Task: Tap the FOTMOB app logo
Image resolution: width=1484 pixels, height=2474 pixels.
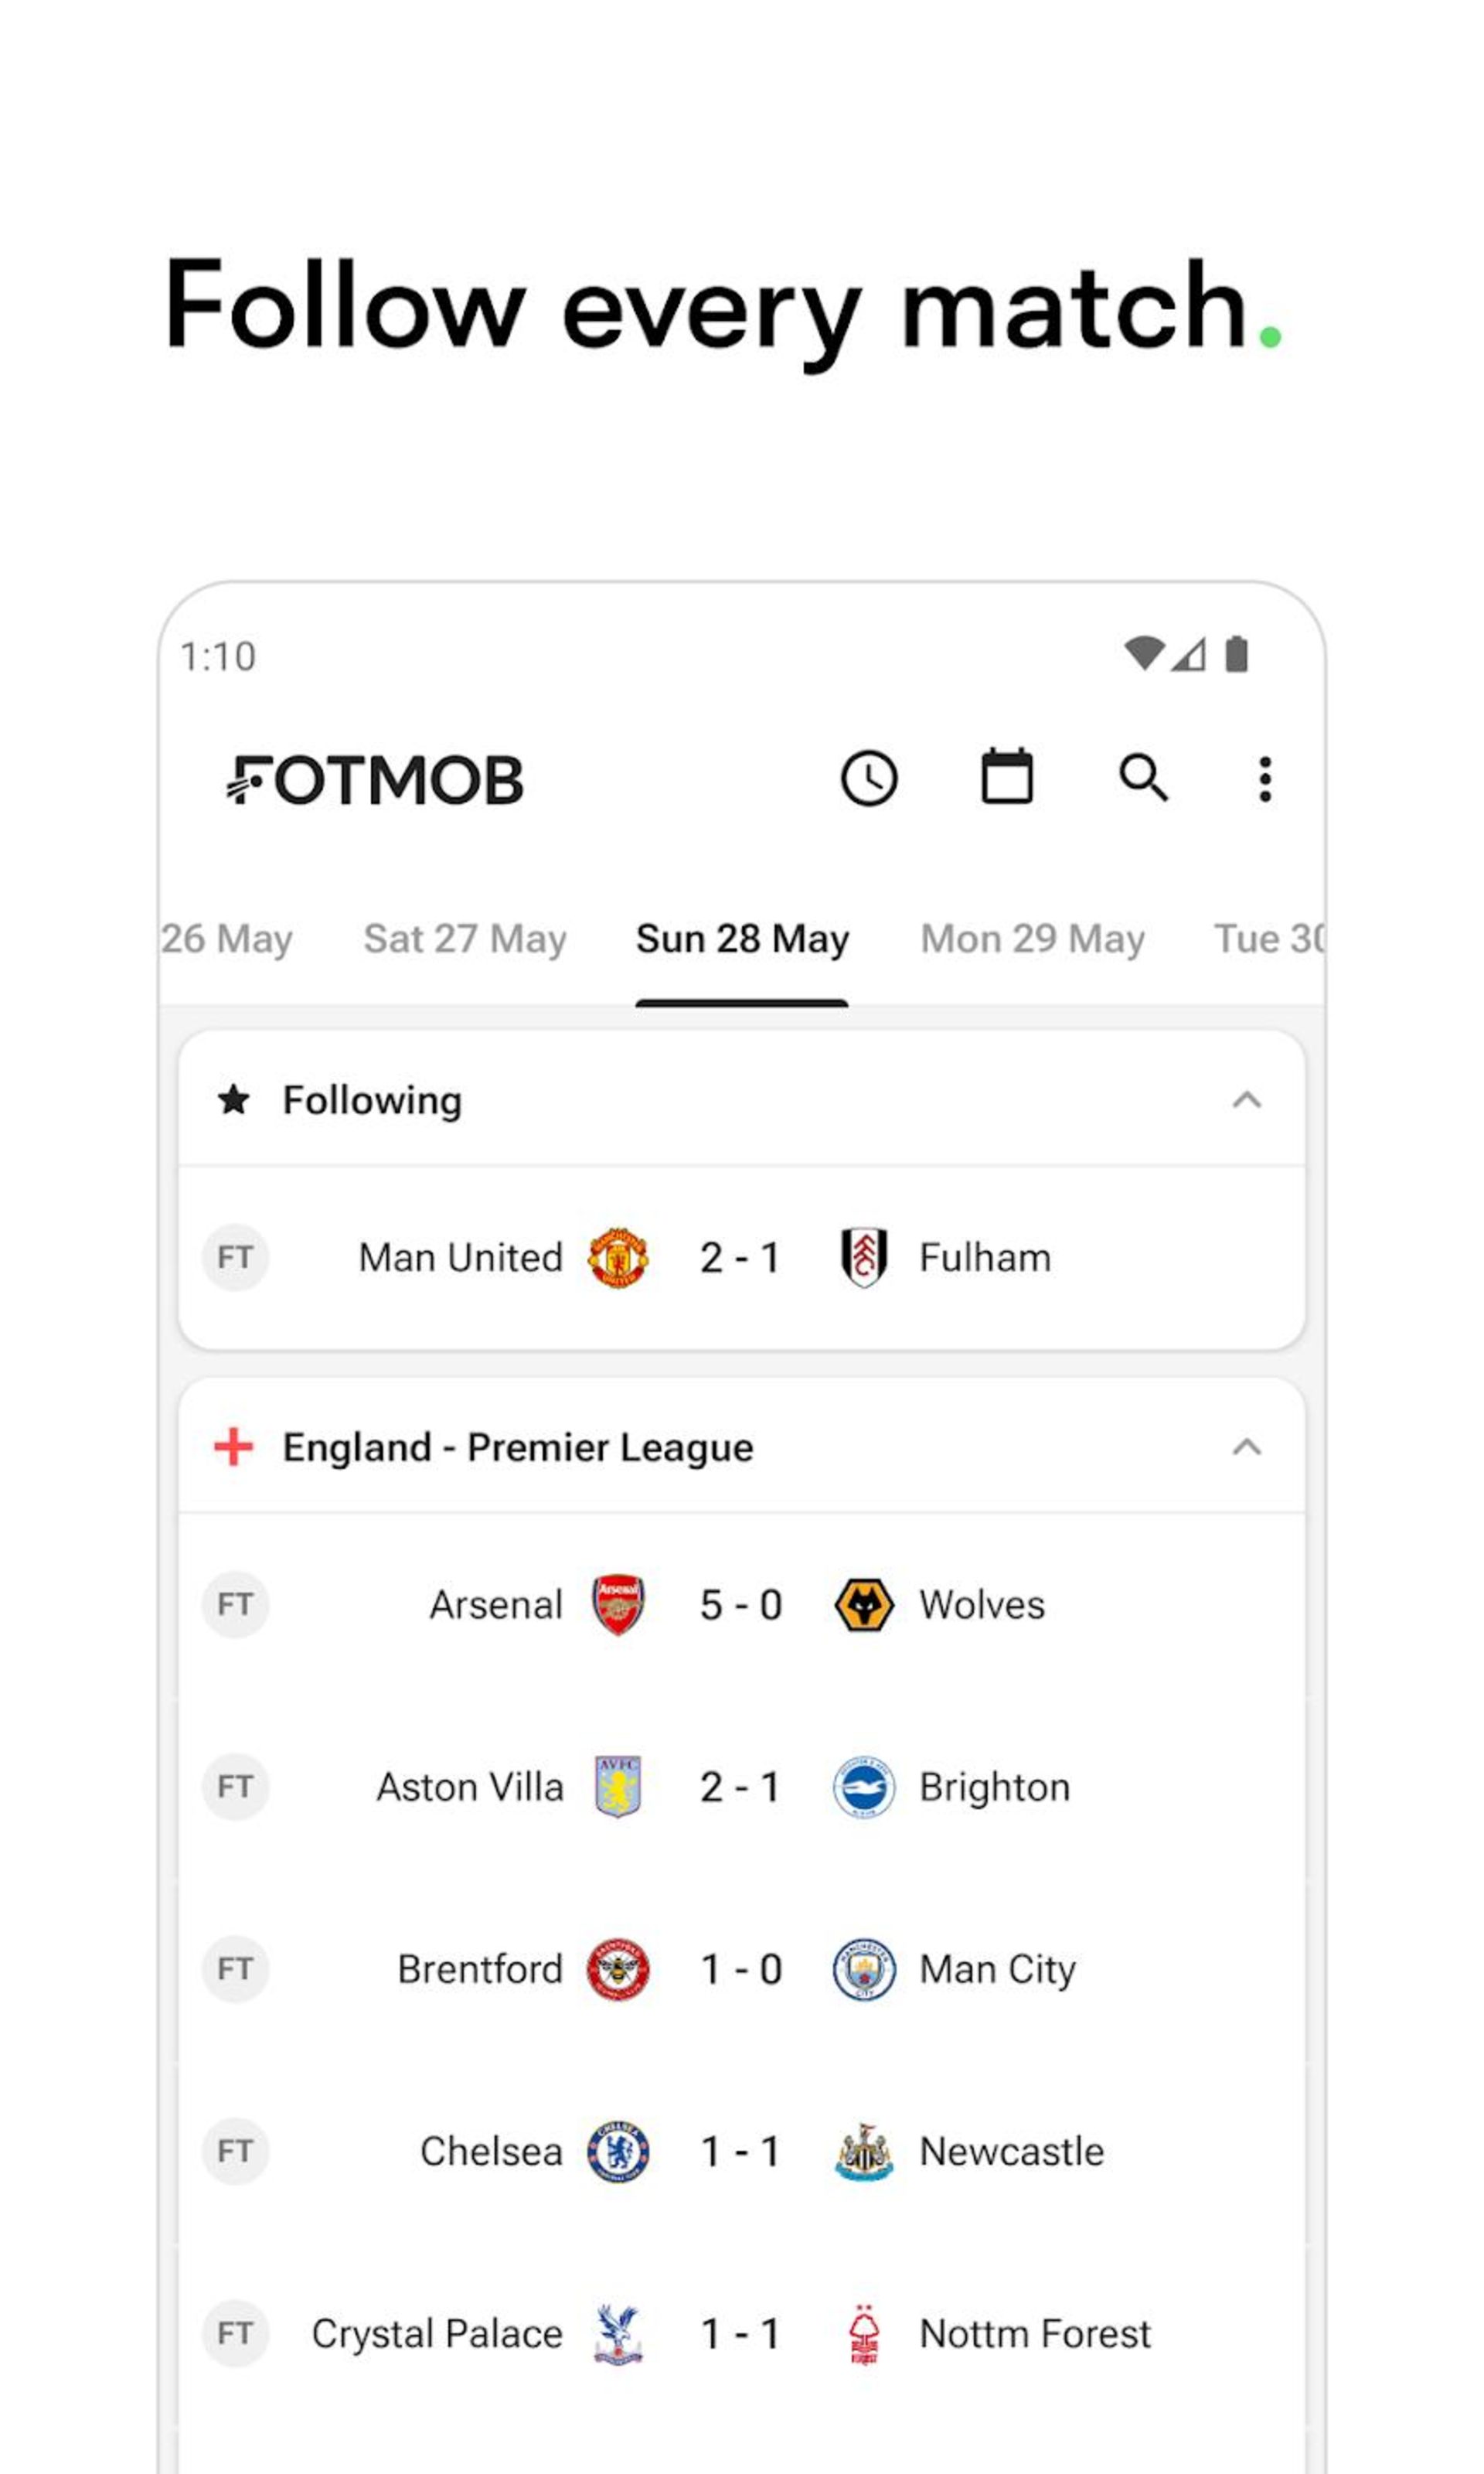Action: pyautogui.click(x=376, y=779)
